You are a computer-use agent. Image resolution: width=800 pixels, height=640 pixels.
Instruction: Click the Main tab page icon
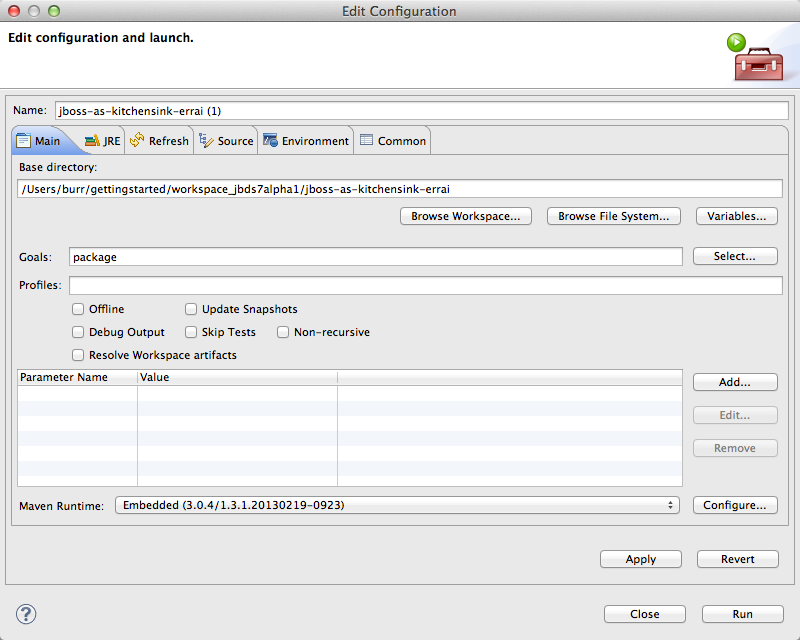pos(23,140)
